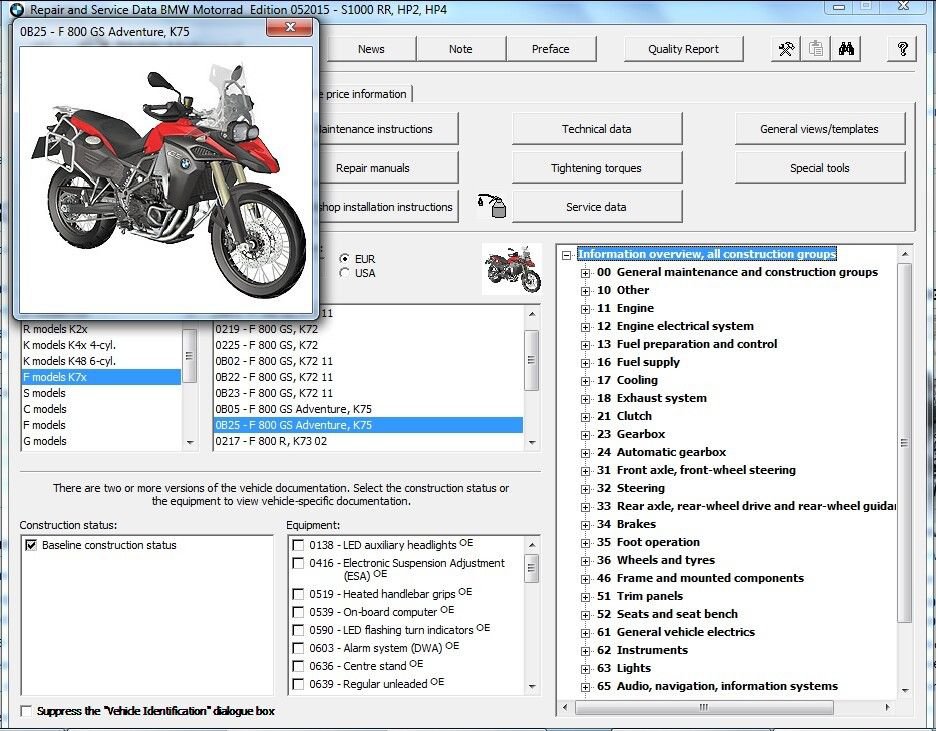Expand 36 Wheels and tyres
Screen dimensions: 936x731
click(x=586, y=560)
